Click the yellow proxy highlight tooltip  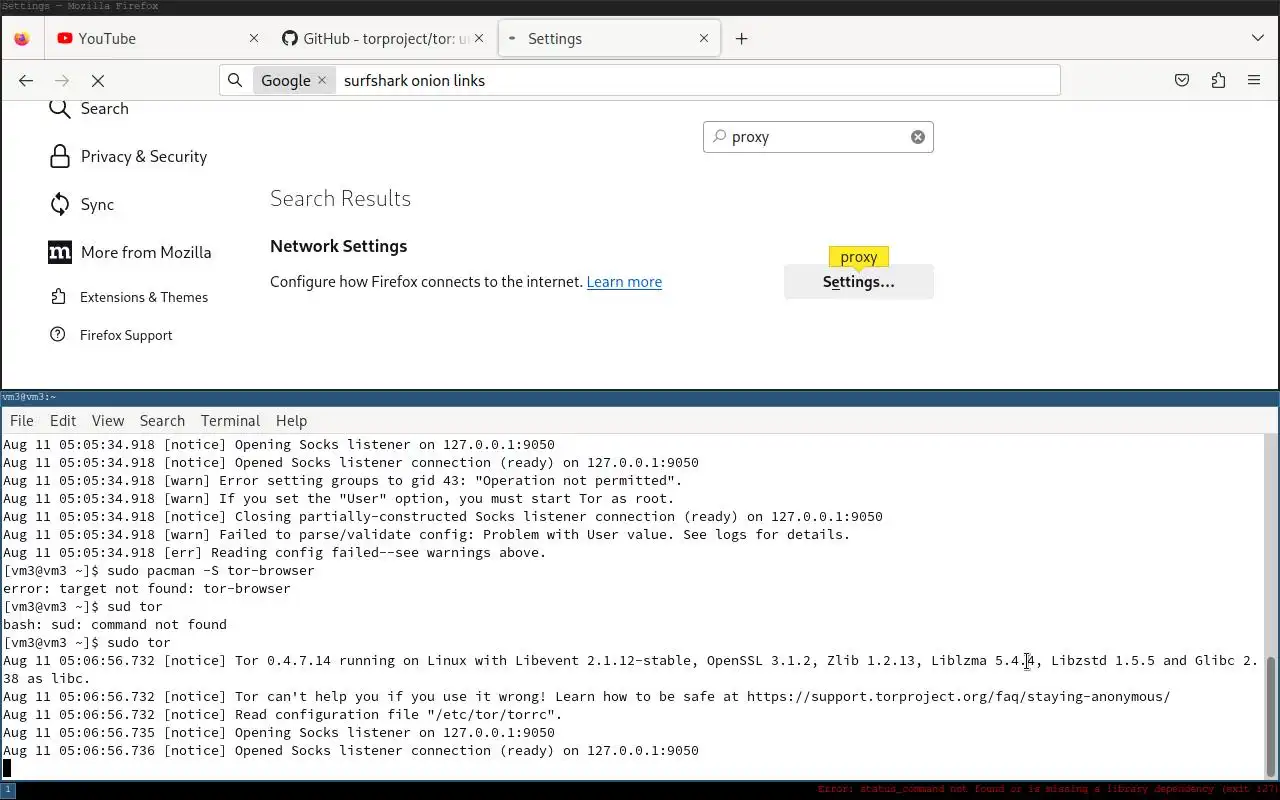click(859, 257)
